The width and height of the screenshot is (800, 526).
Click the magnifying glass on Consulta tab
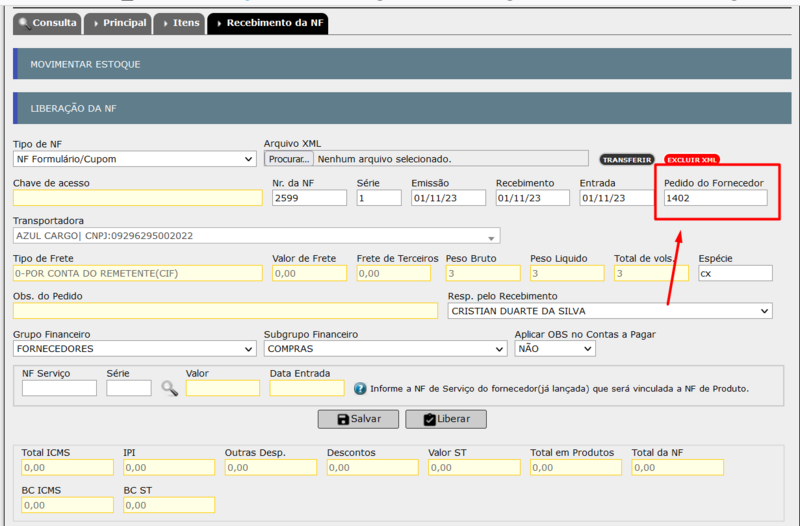click(x=24, y=23)
